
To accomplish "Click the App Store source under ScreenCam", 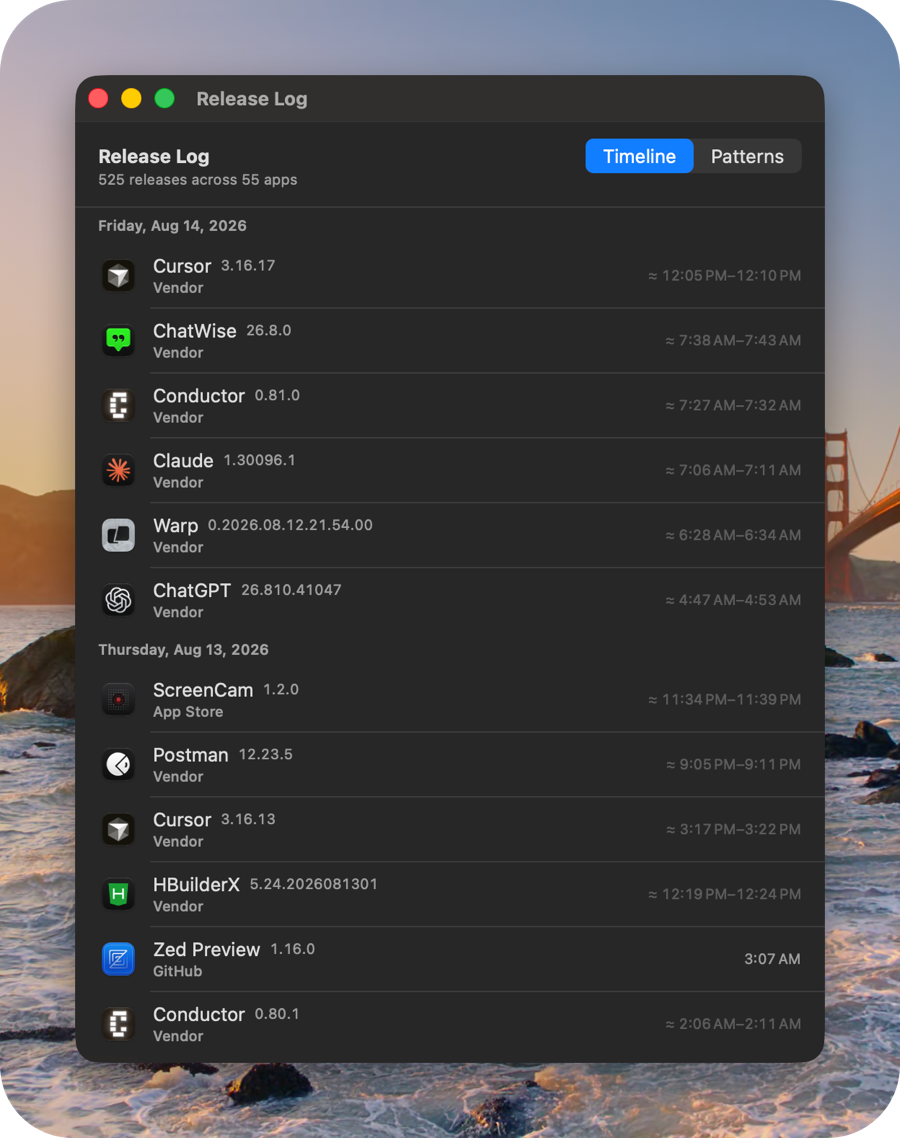I will click(188, 712).
